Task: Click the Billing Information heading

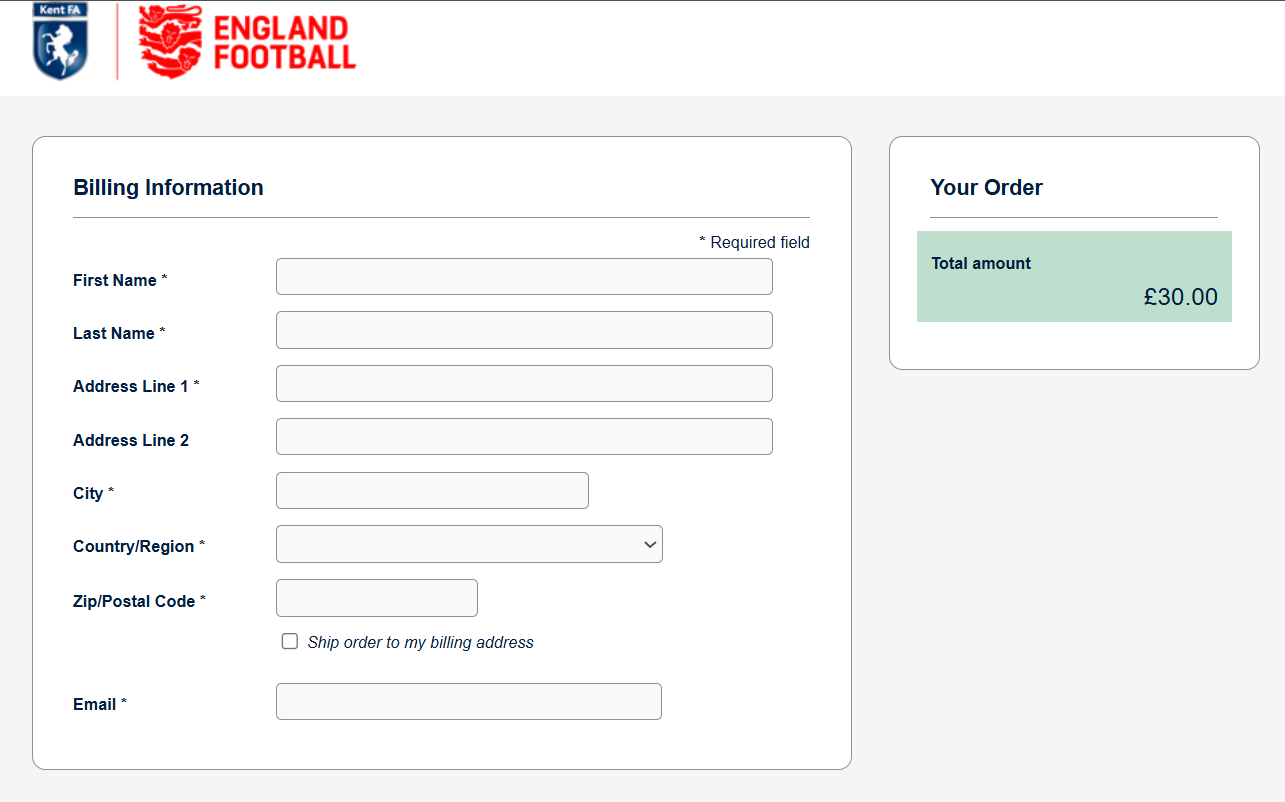Action: pos(168,188)
